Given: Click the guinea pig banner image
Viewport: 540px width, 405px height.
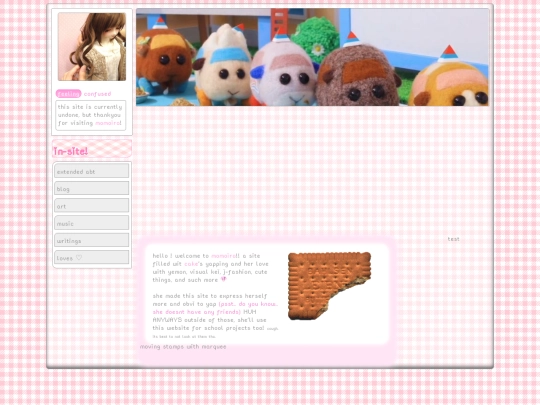Looking at the screenshot, I should (x=312, y=57).
